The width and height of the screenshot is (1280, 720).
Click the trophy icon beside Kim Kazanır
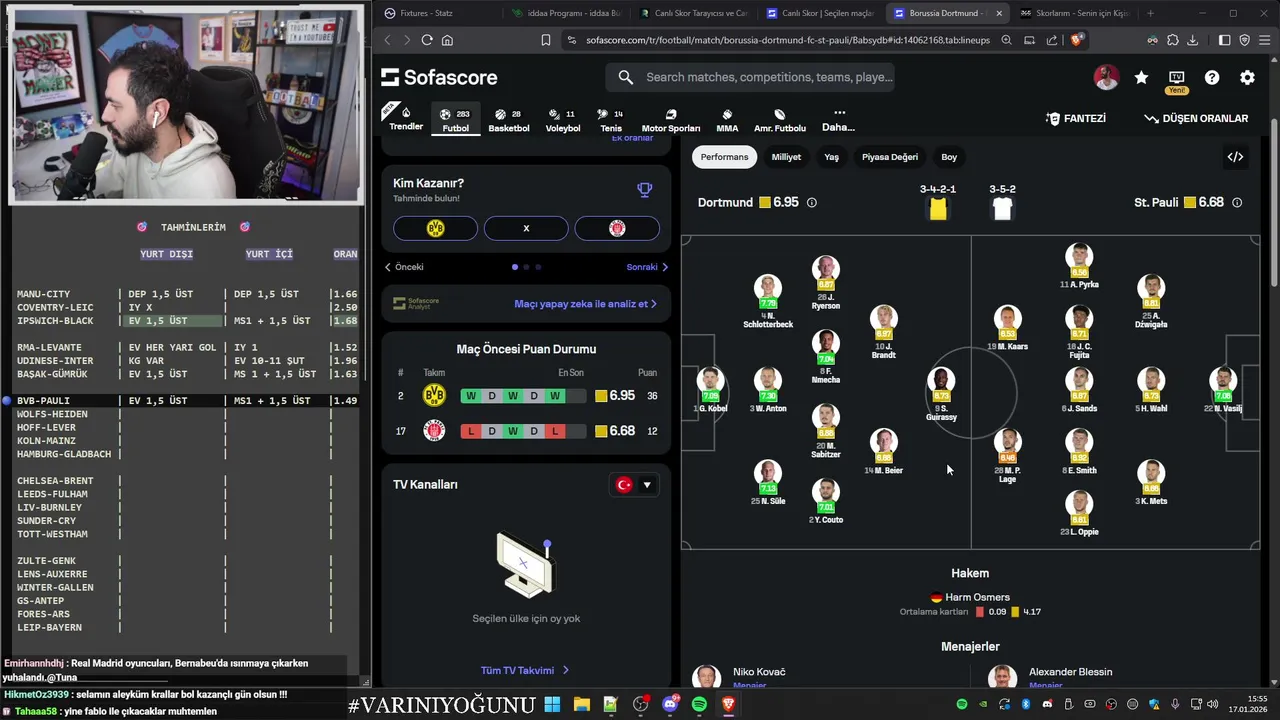click(645, 190)
